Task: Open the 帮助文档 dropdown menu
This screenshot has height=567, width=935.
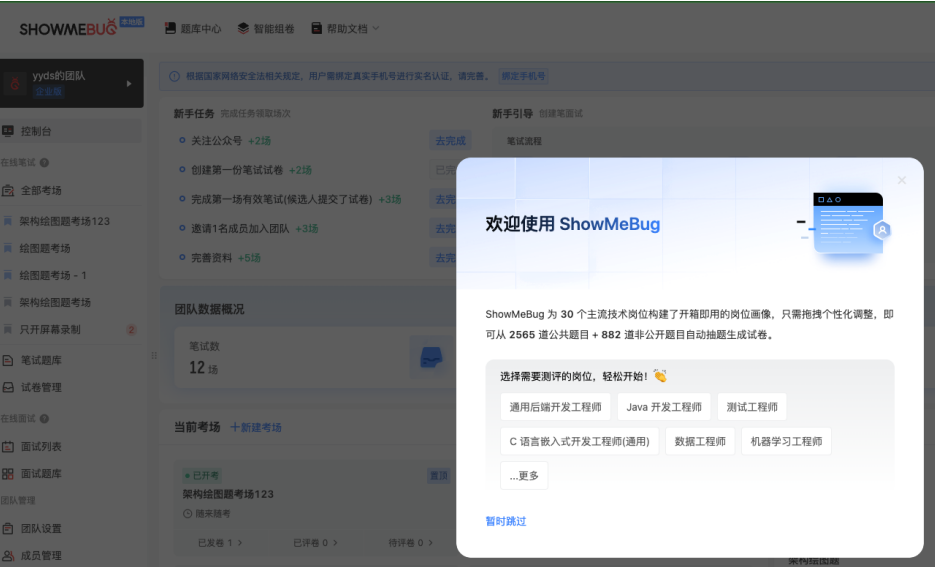Action: (x=345, y=29)
